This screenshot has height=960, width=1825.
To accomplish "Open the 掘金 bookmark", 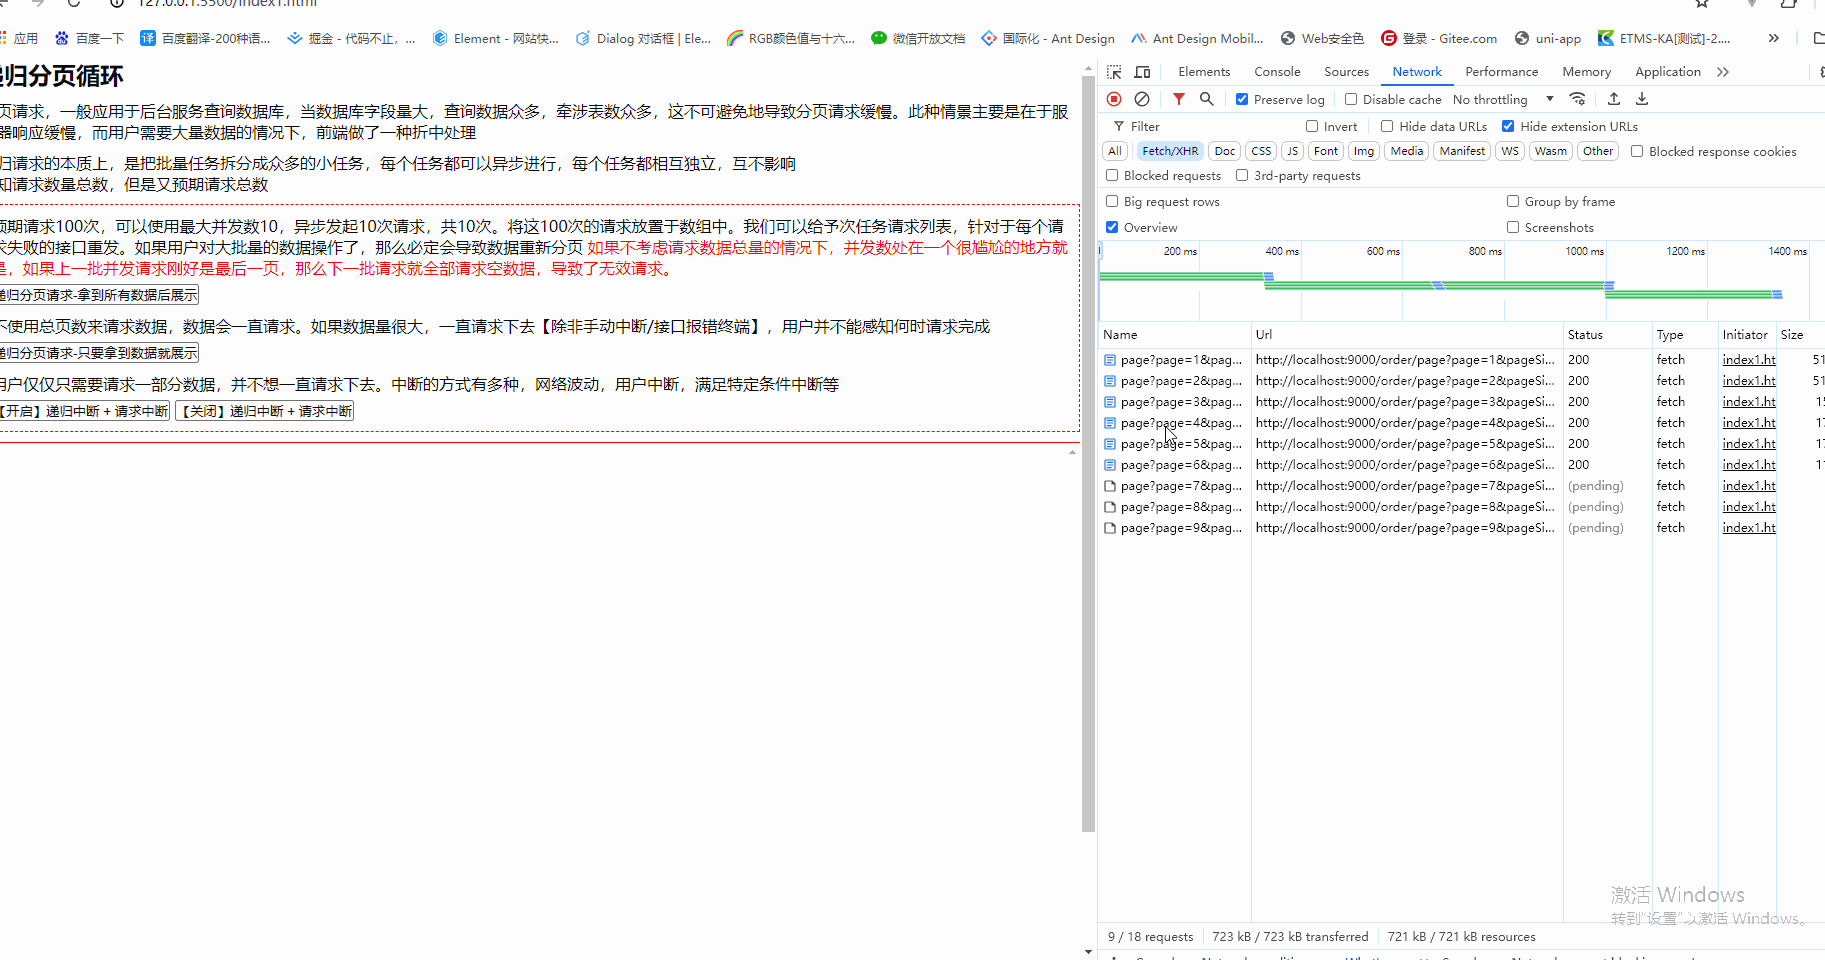I will (351, 39).
